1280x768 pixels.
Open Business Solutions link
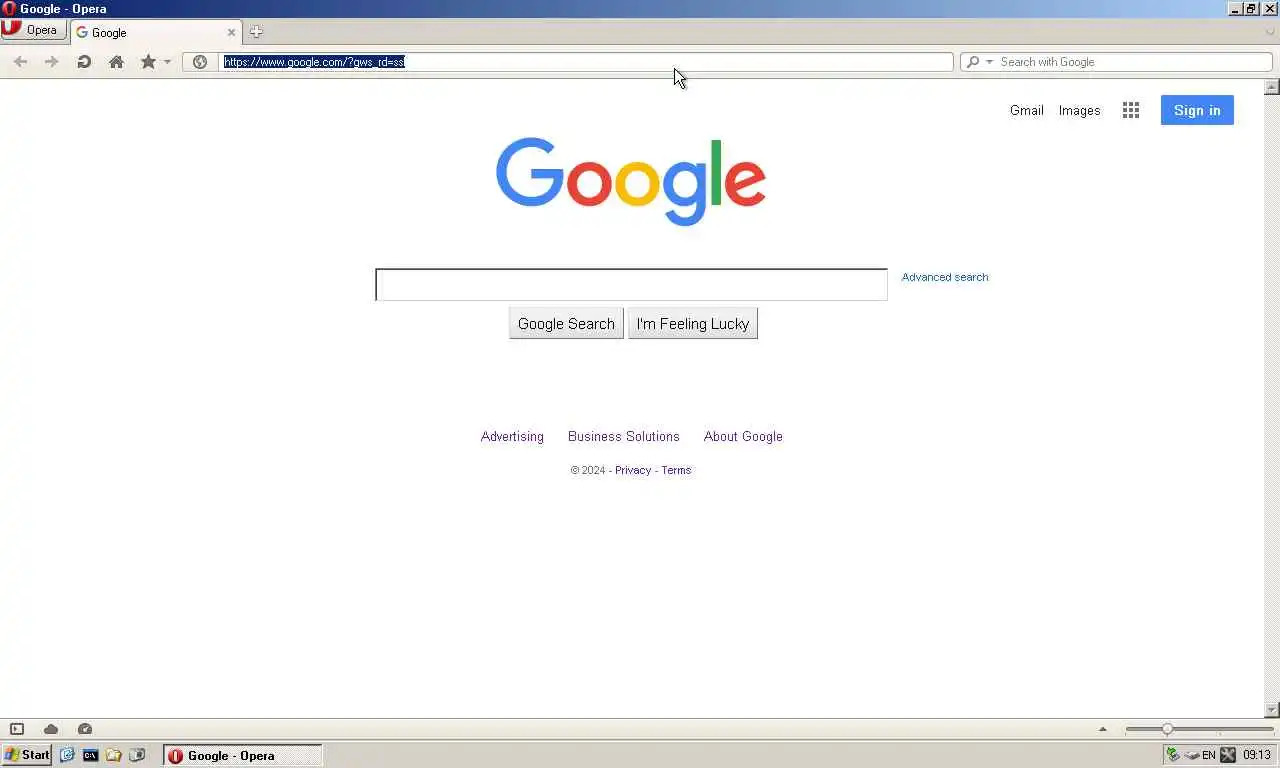tap(624, 437)
